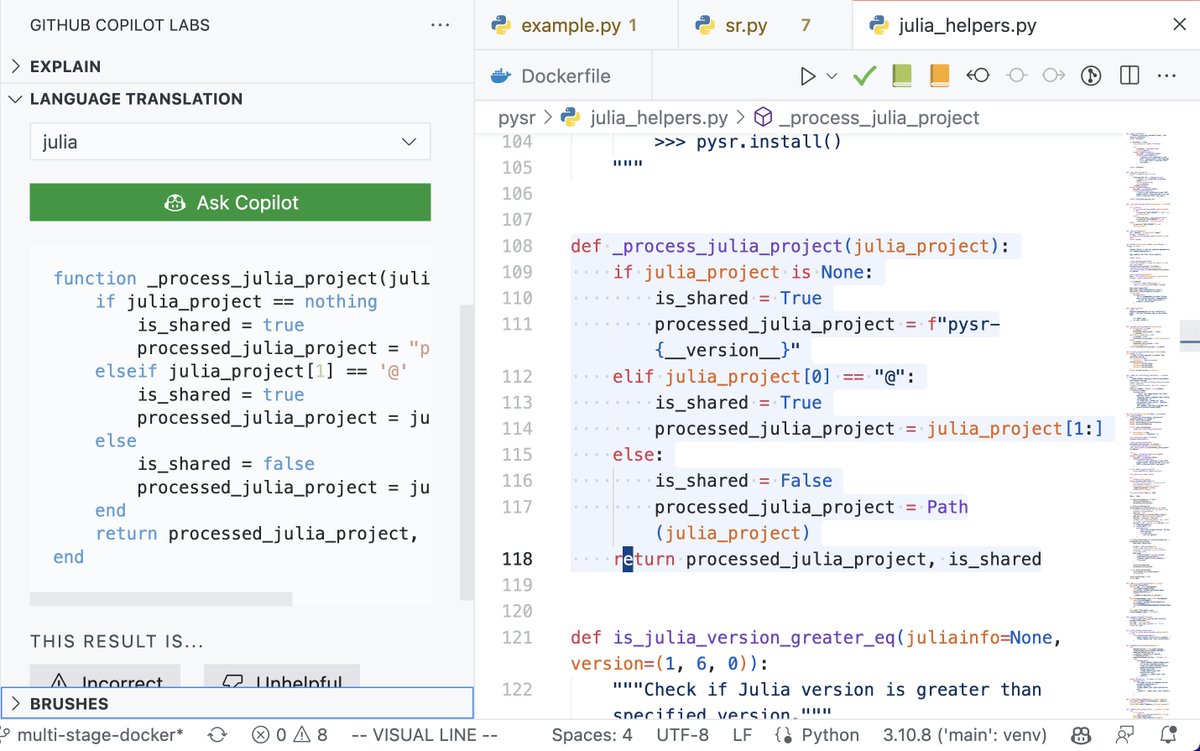Click pysr in the breadcrumb
Viewport: 1200px width, 751px height.
(517, 118)
